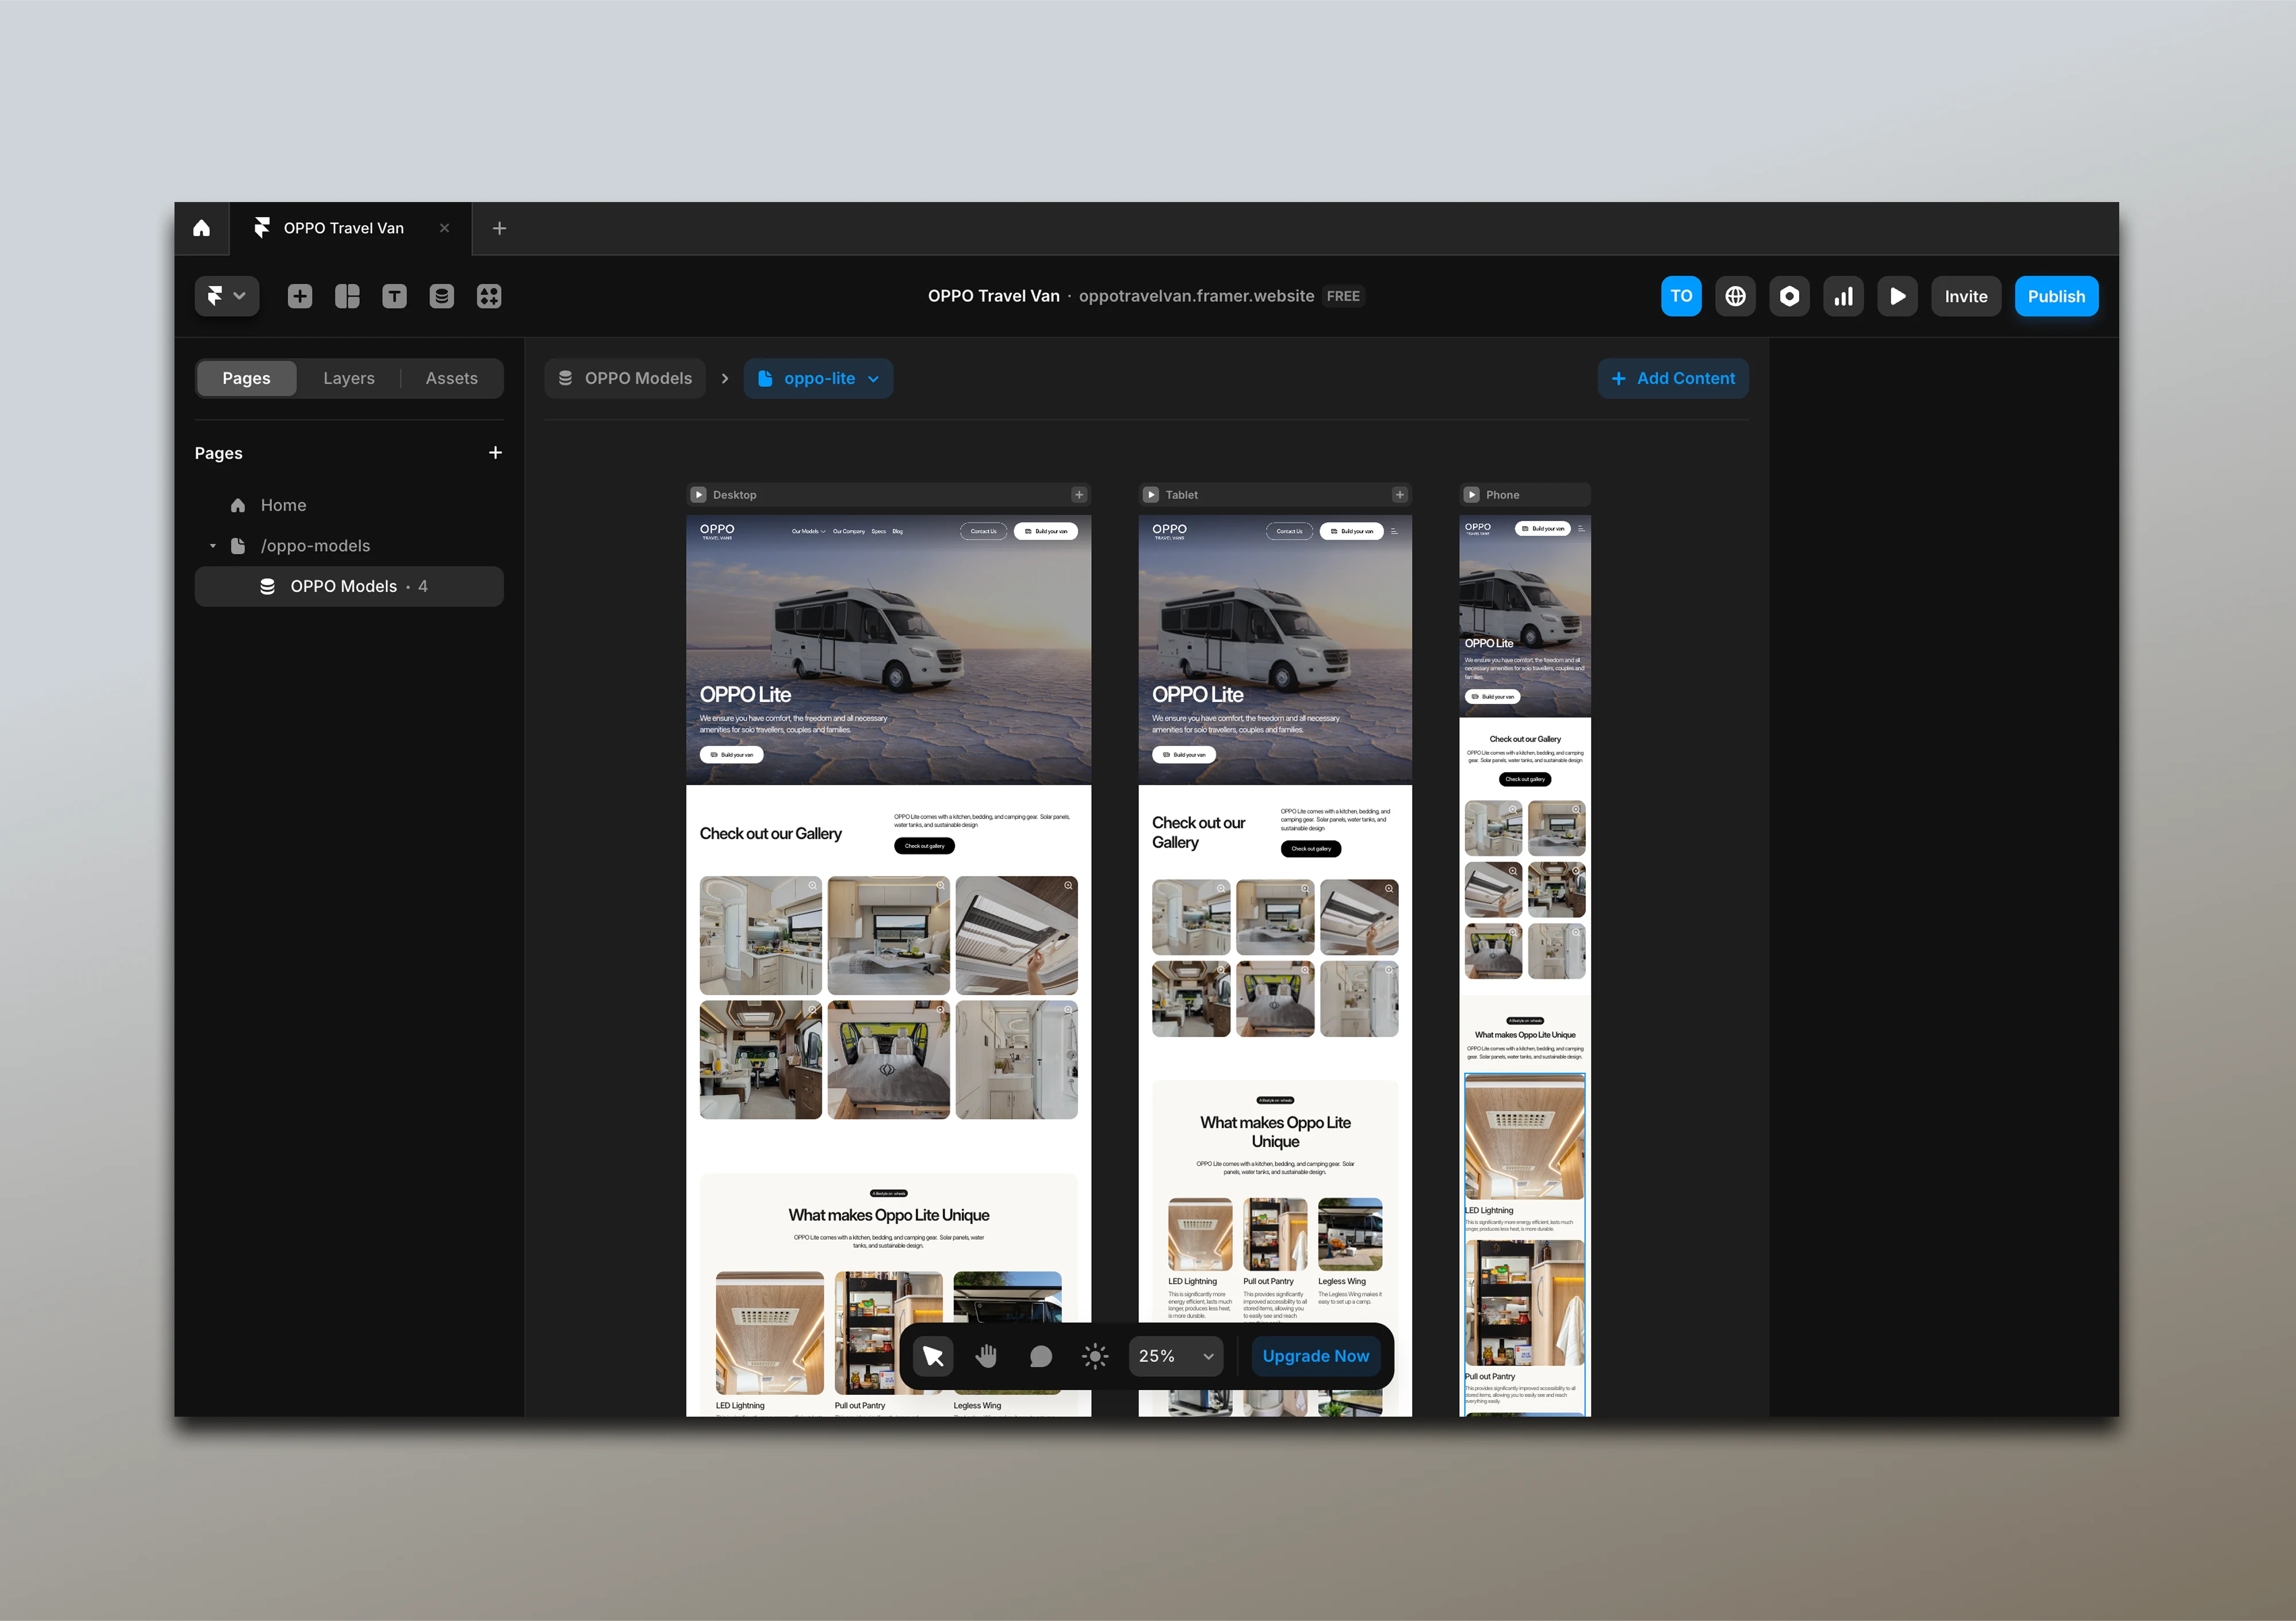
Task: Open the Text tool
Action: point(394,296)
